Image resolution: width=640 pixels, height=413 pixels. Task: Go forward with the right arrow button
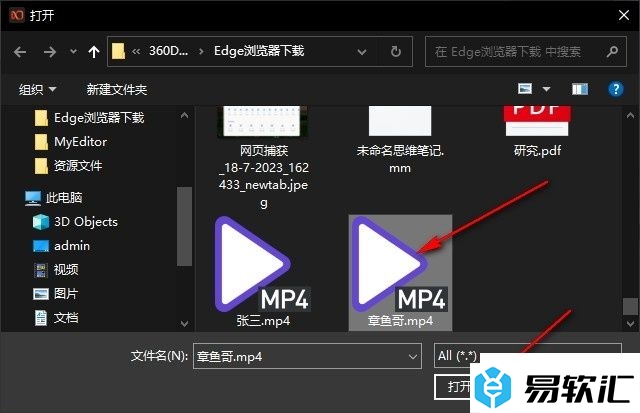tap(50, 52)
